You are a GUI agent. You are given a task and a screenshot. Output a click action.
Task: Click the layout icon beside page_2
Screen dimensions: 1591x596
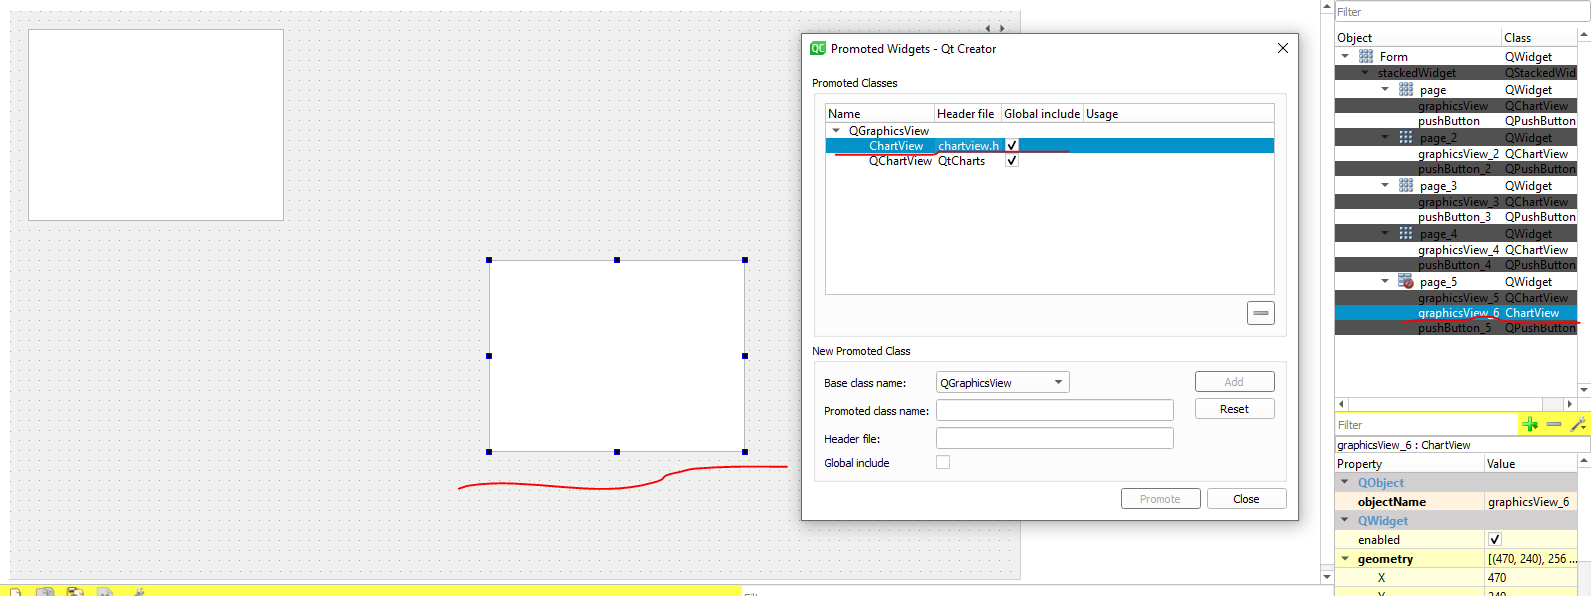pyautogui.click(x=1406, y=137)
